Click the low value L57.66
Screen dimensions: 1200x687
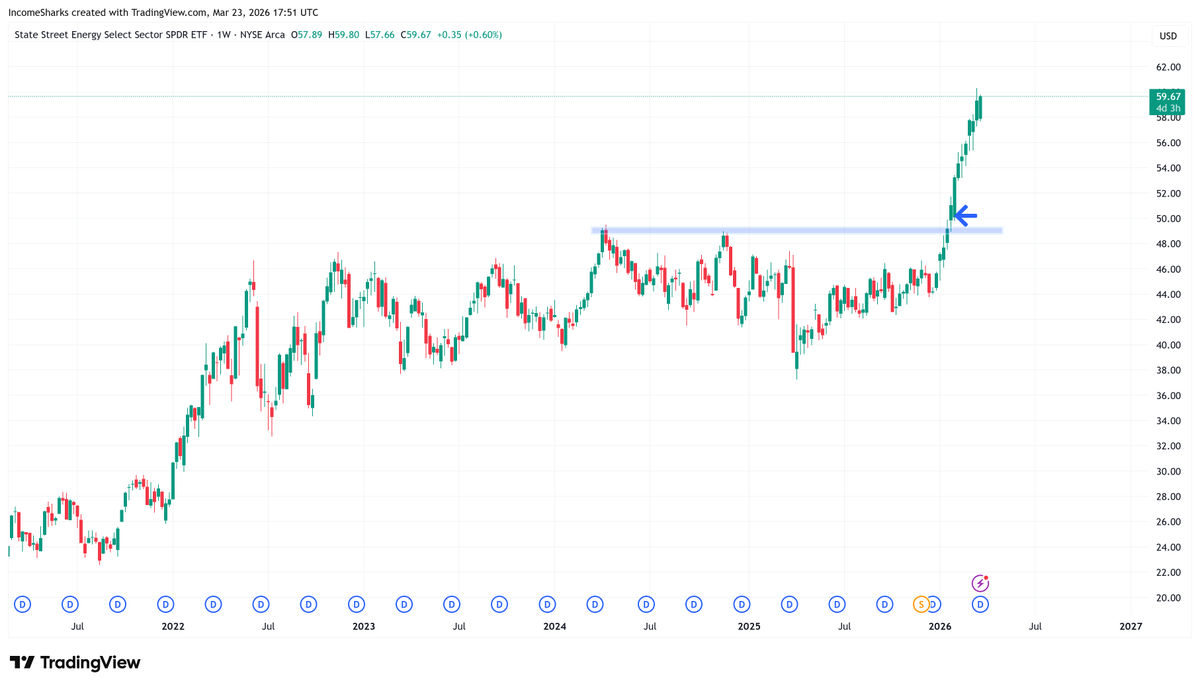coord(381,35)
